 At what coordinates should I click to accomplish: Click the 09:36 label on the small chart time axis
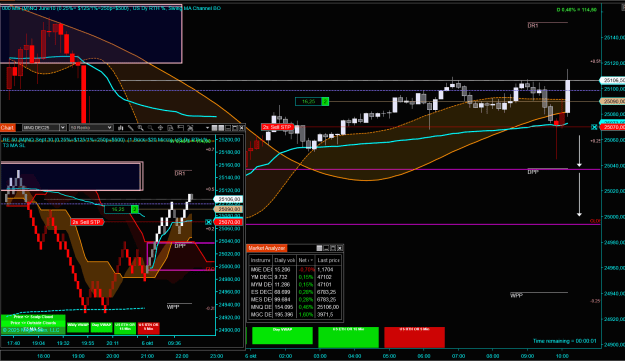coord(174,343)
